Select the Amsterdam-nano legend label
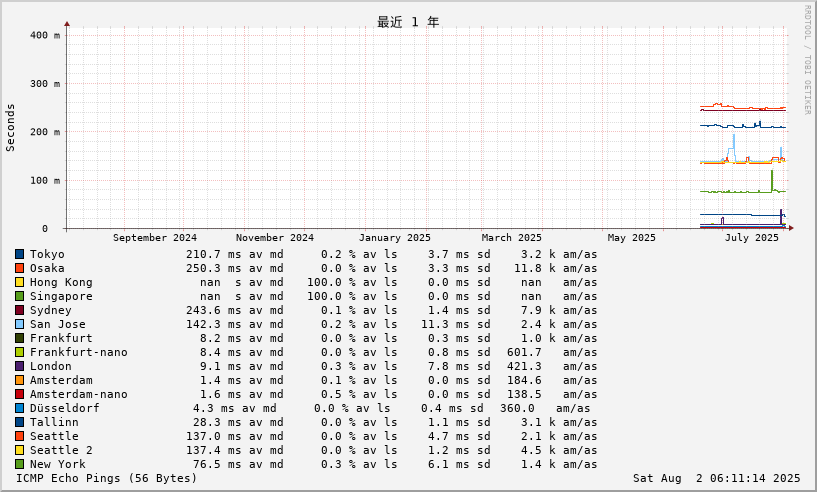817x492 pixels. [x=79, y=395]
